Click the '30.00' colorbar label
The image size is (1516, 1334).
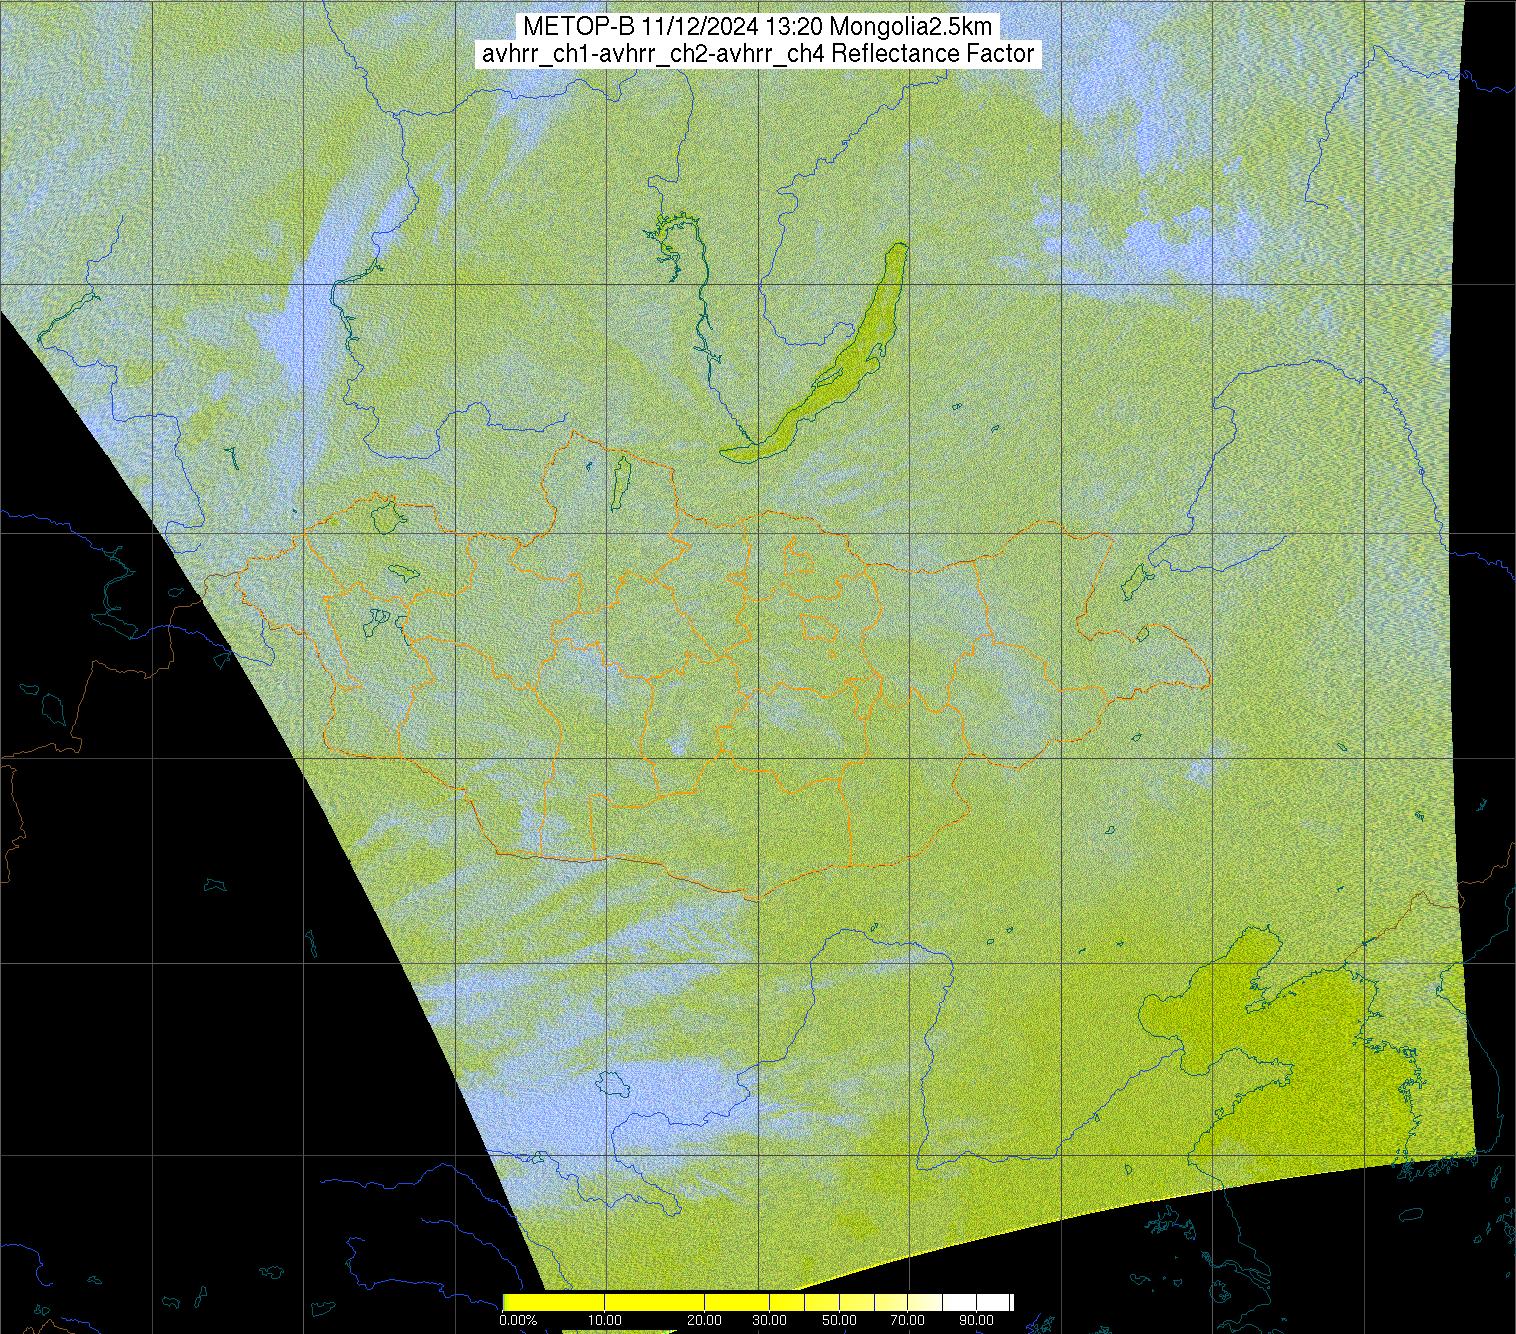pos(771,1320)
